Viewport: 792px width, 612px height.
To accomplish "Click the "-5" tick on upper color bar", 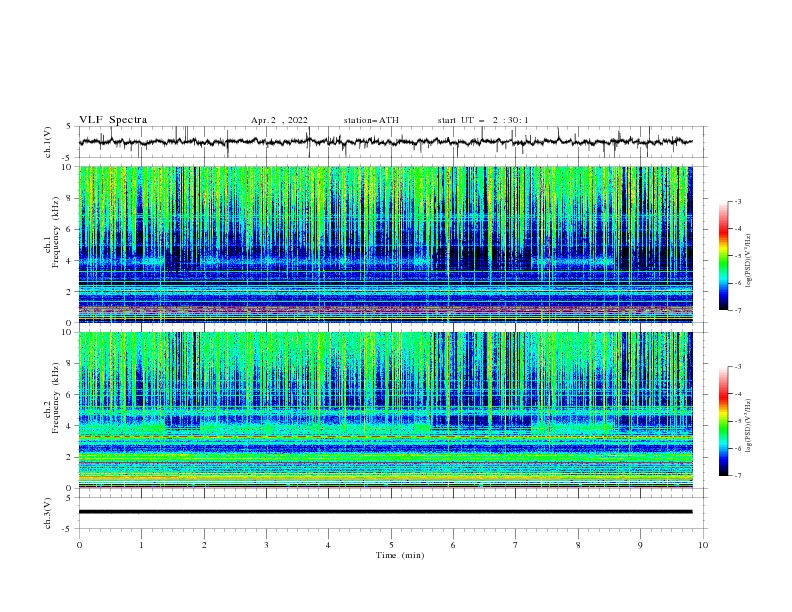I will 738,256.
